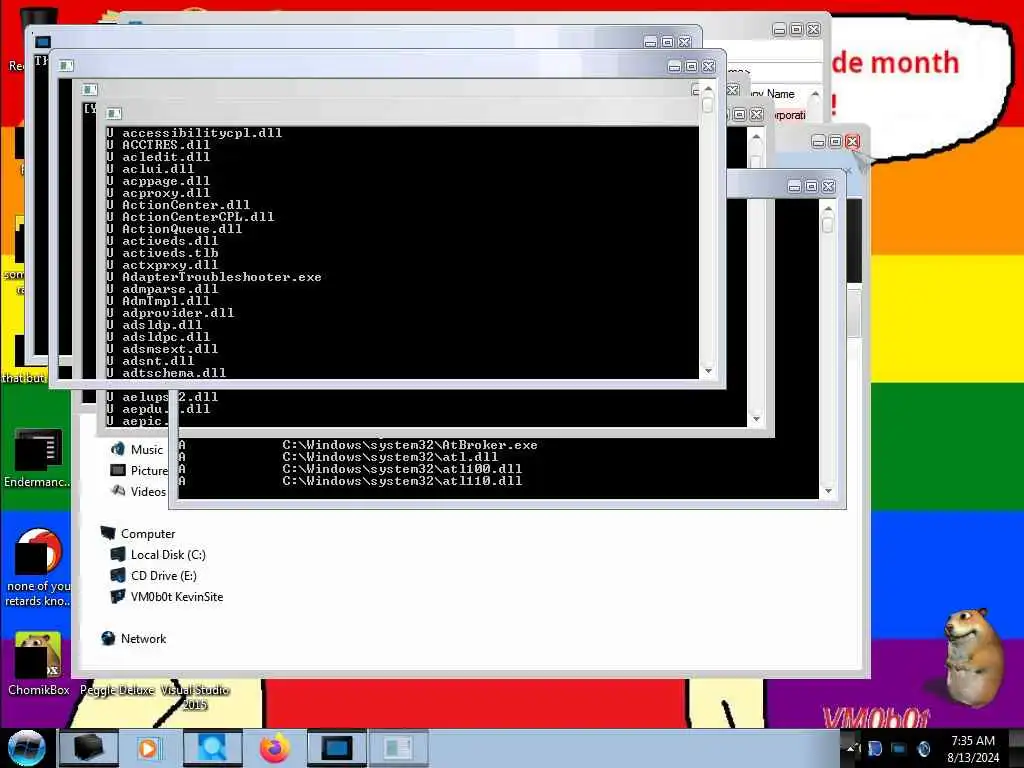1024x768 pixels.
Task: Click the line 'adtschema.dll' in console
Action: [x=174, y=373]
